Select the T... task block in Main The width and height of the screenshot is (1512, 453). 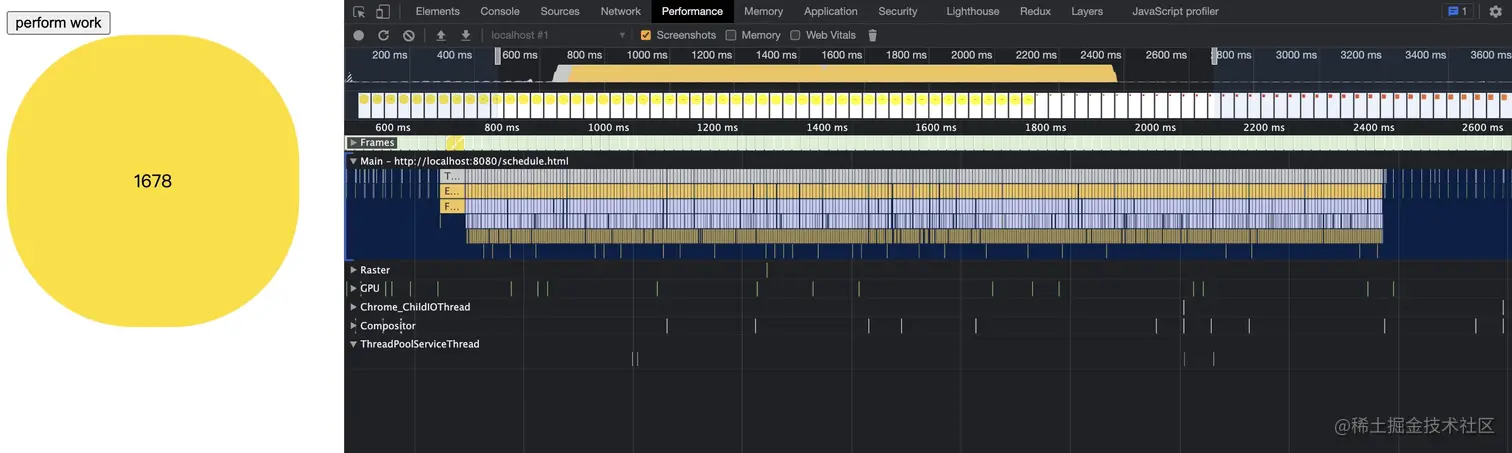(452, 176)
